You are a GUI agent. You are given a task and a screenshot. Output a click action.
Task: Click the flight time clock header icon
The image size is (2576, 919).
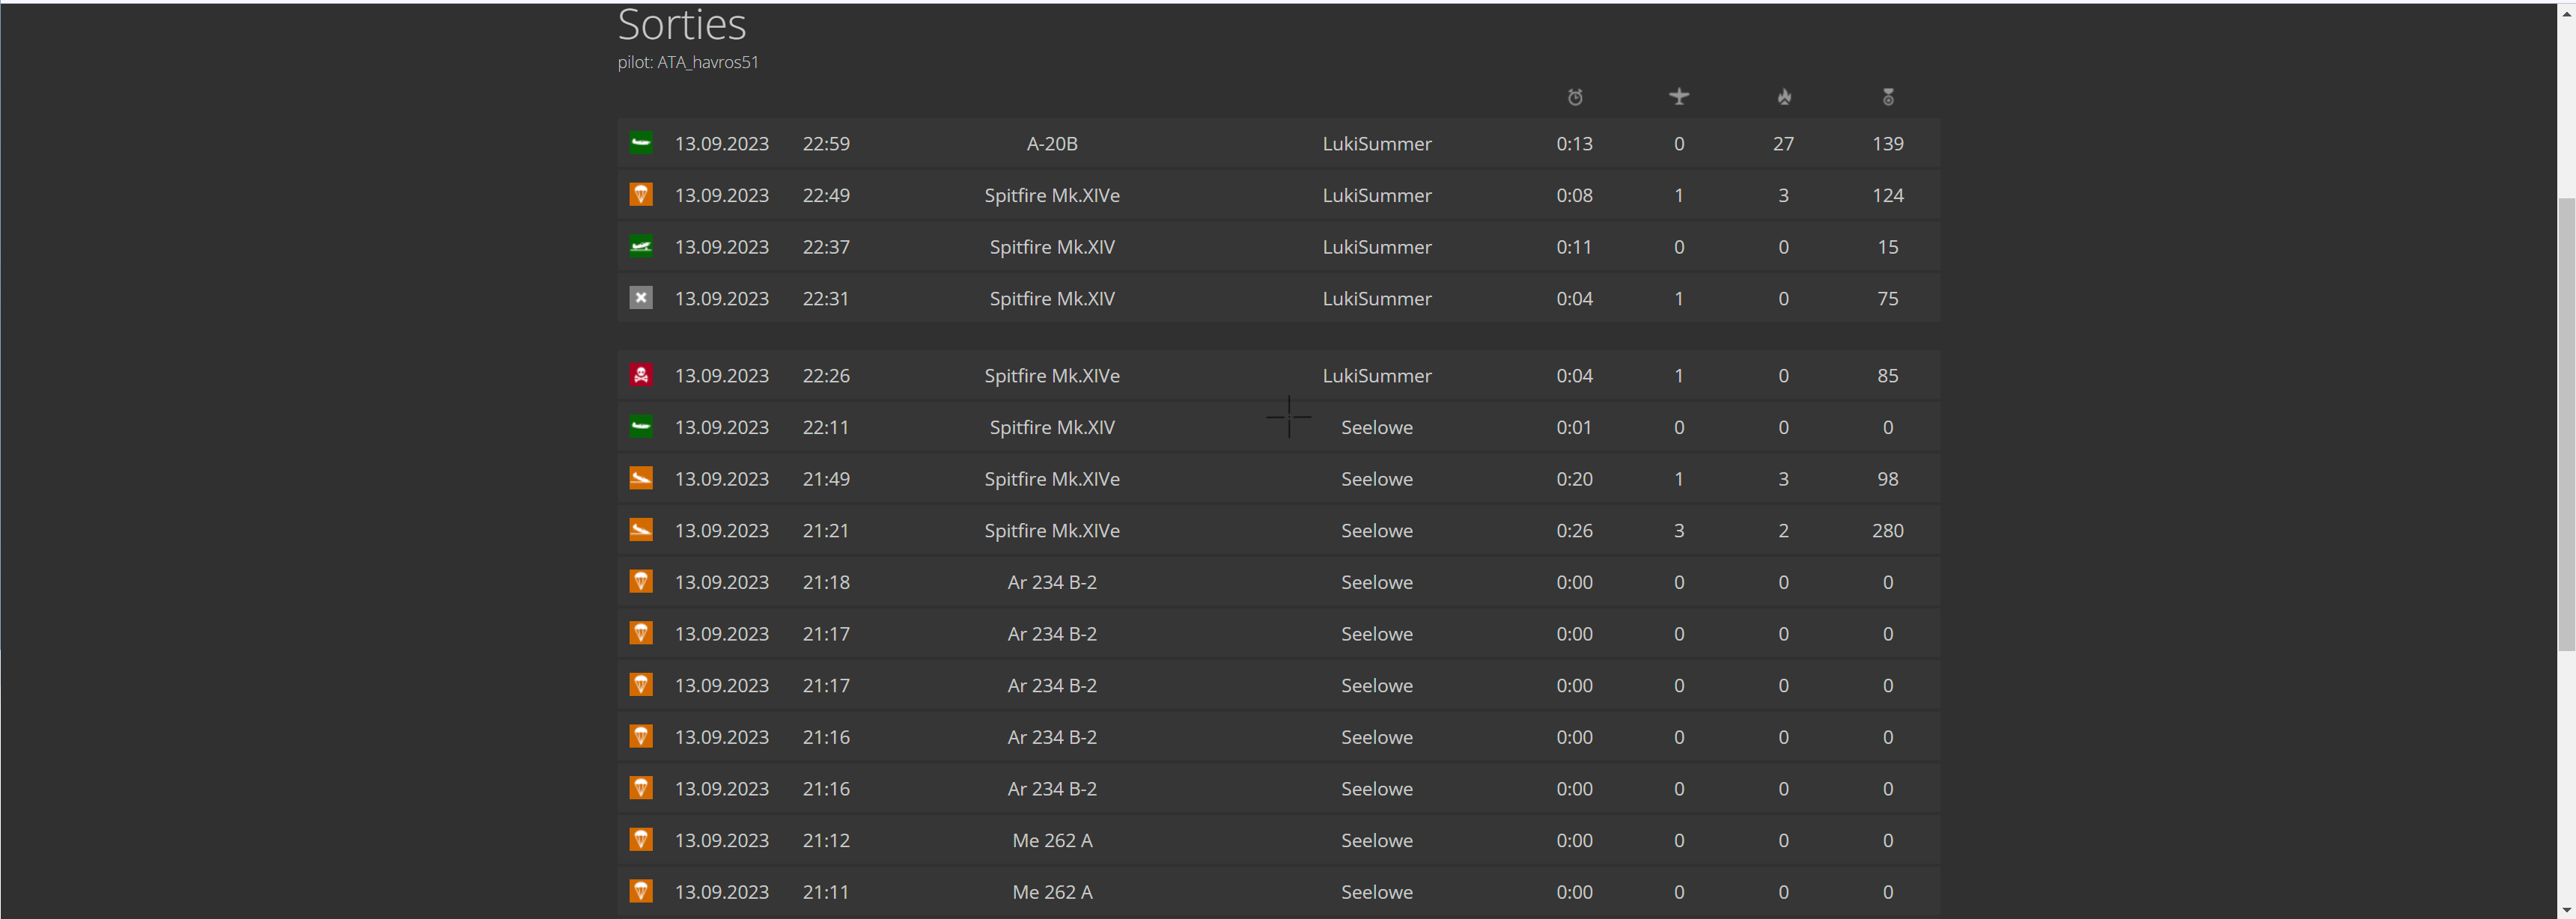point(1574,97)
